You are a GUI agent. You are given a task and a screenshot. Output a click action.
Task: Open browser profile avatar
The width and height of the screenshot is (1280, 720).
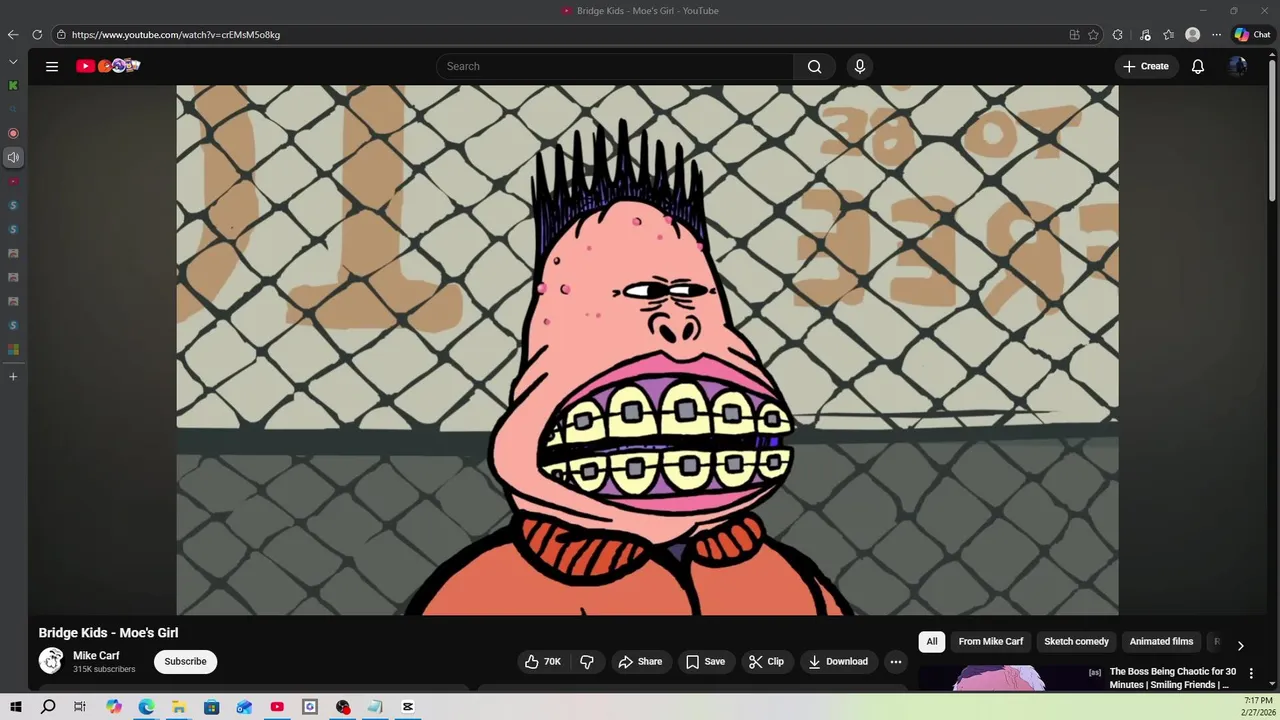point(1192,34)
